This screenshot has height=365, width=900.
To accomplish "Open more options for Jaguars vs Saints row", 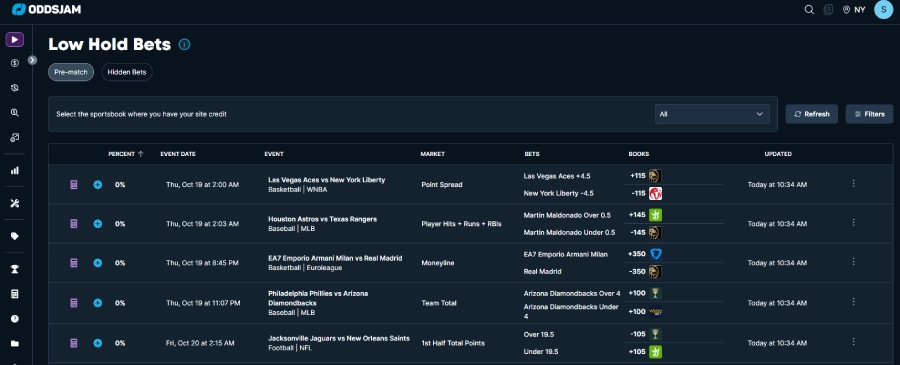I will pos(853,341).
